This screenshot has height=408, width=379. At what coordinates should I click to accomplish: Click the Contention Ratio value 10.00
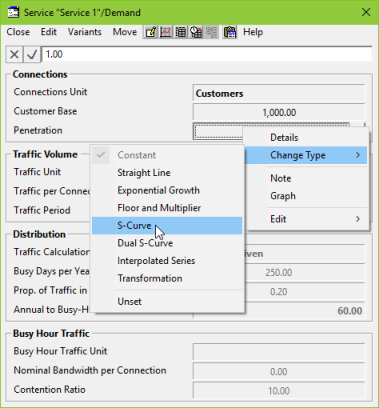[x=279, y=390]
